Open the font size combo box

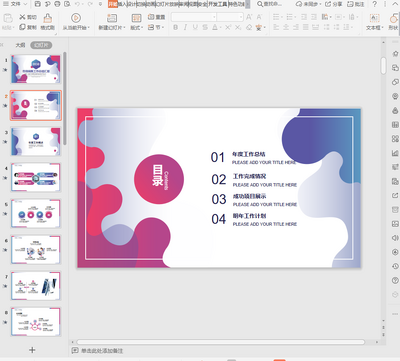(230, 17)
